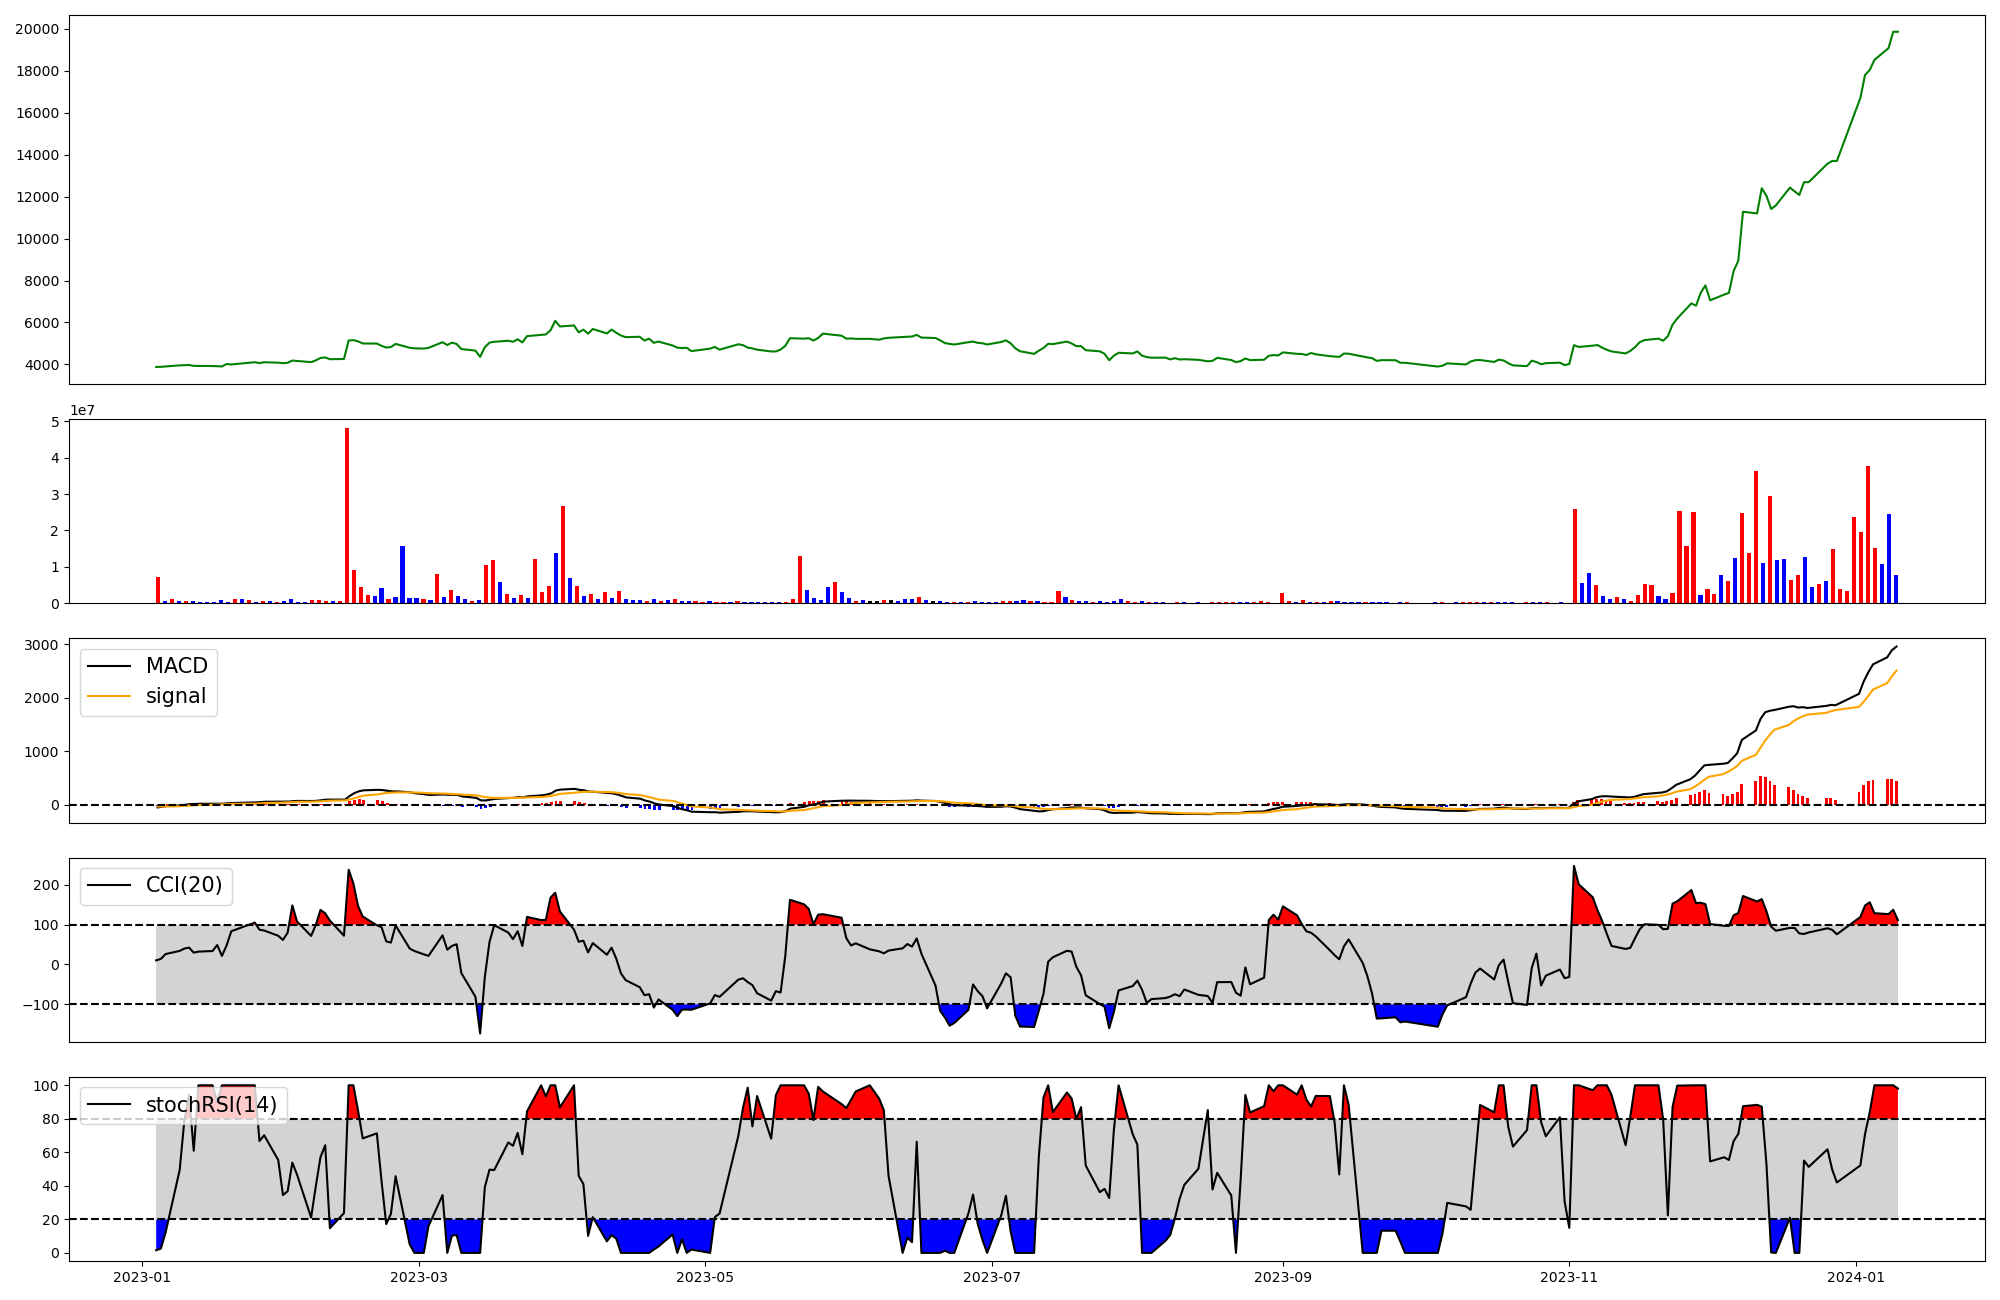Click the stochRSI(14) legend label
Screen dimensions: 2000x1300
(x=211, y=1104)
